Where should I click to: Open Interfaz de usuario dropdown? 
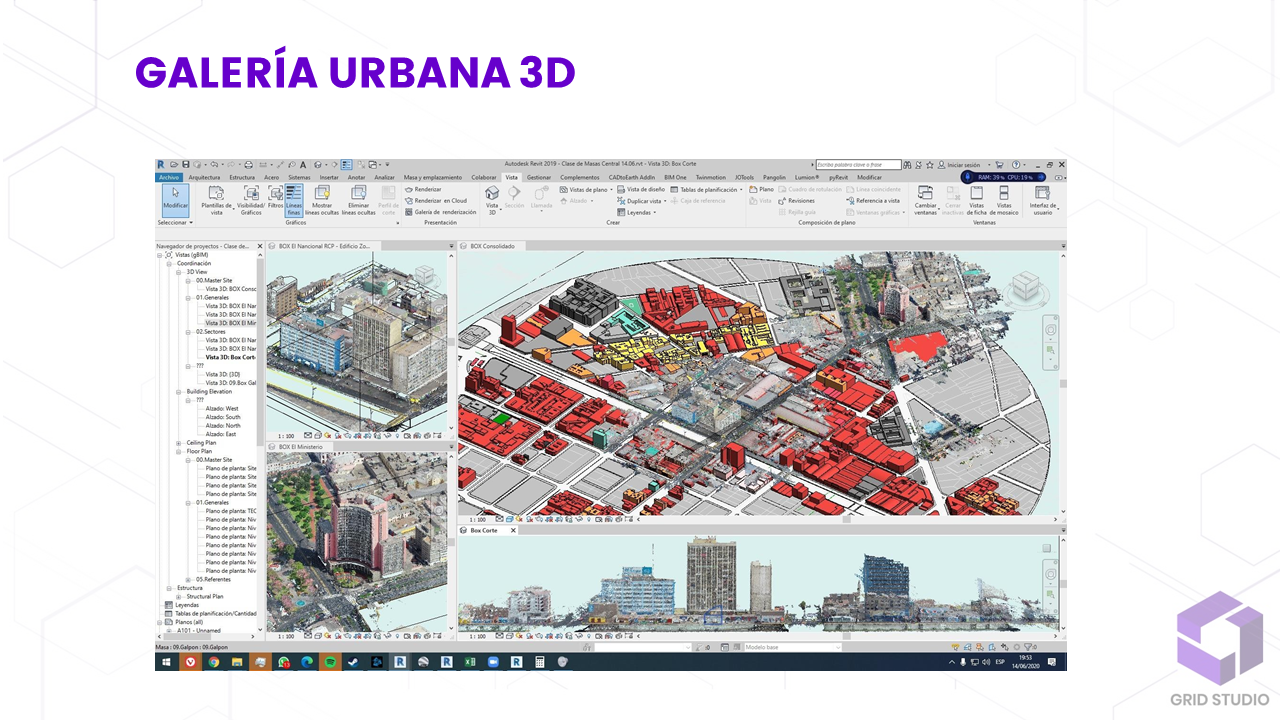tap(1043, 200)
